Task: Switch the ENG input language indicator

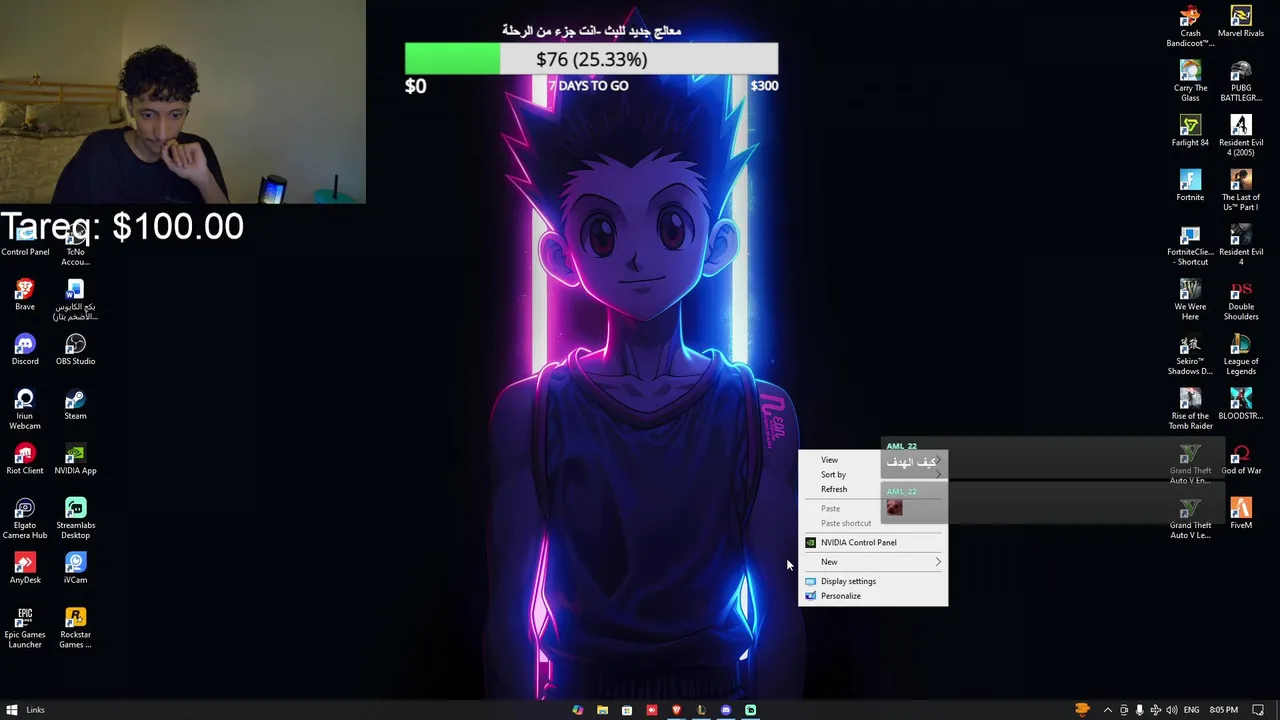Action: coord(1192,710)
